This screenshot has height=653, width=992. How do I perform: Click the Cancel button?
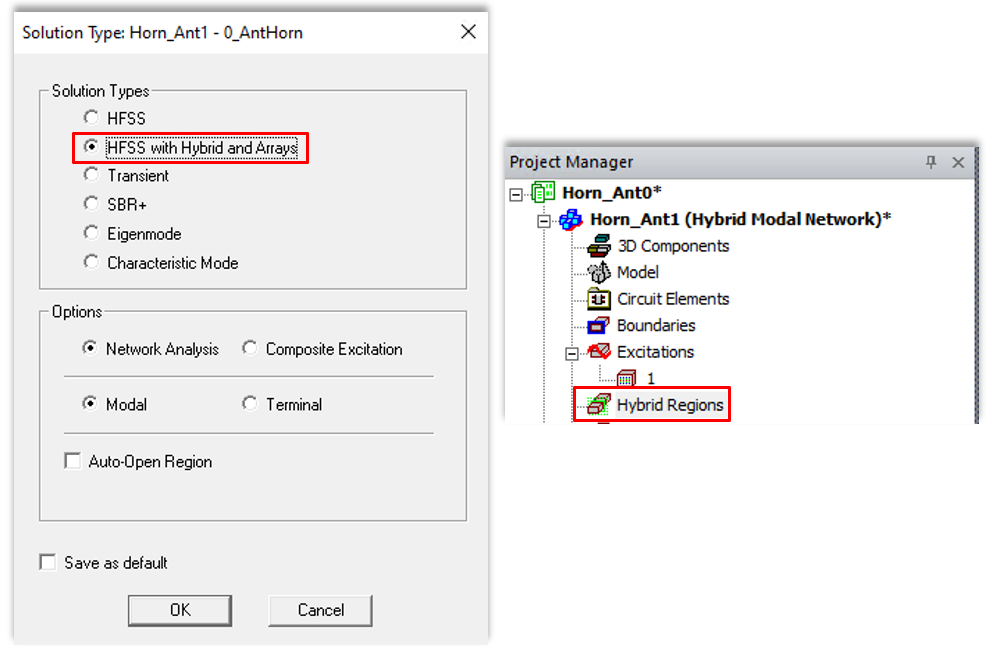[x=320, y=610]
